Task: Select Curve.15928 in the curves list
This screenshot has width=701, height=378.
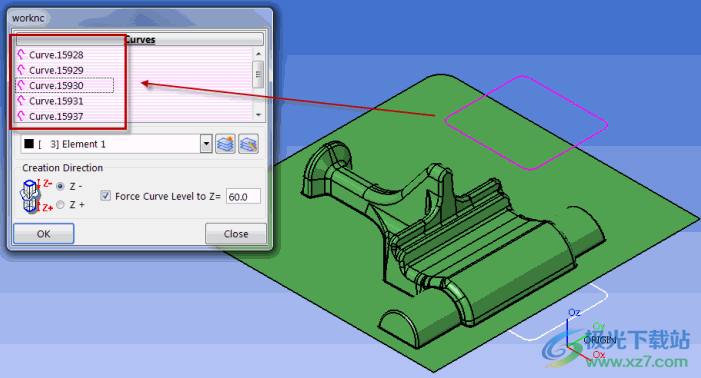Action: [x=56, y=55]
